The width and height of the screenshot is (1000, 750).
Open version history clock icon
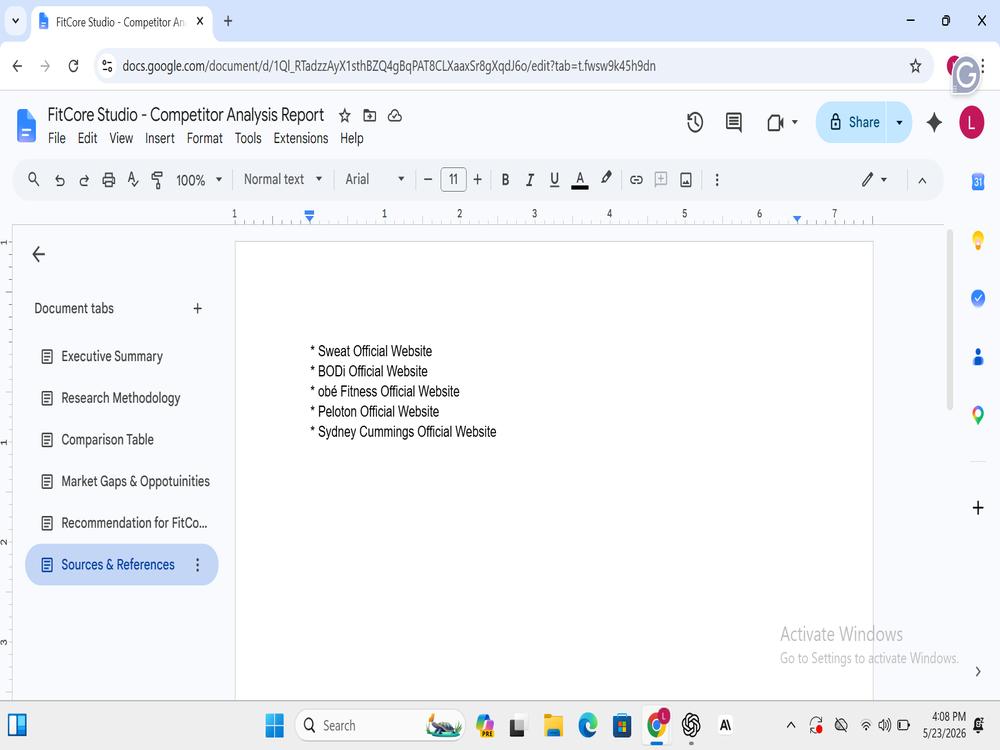(x=695, y=122)
